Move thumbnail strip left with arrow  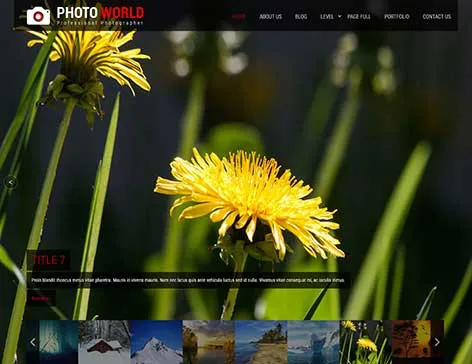click(33, 342)
